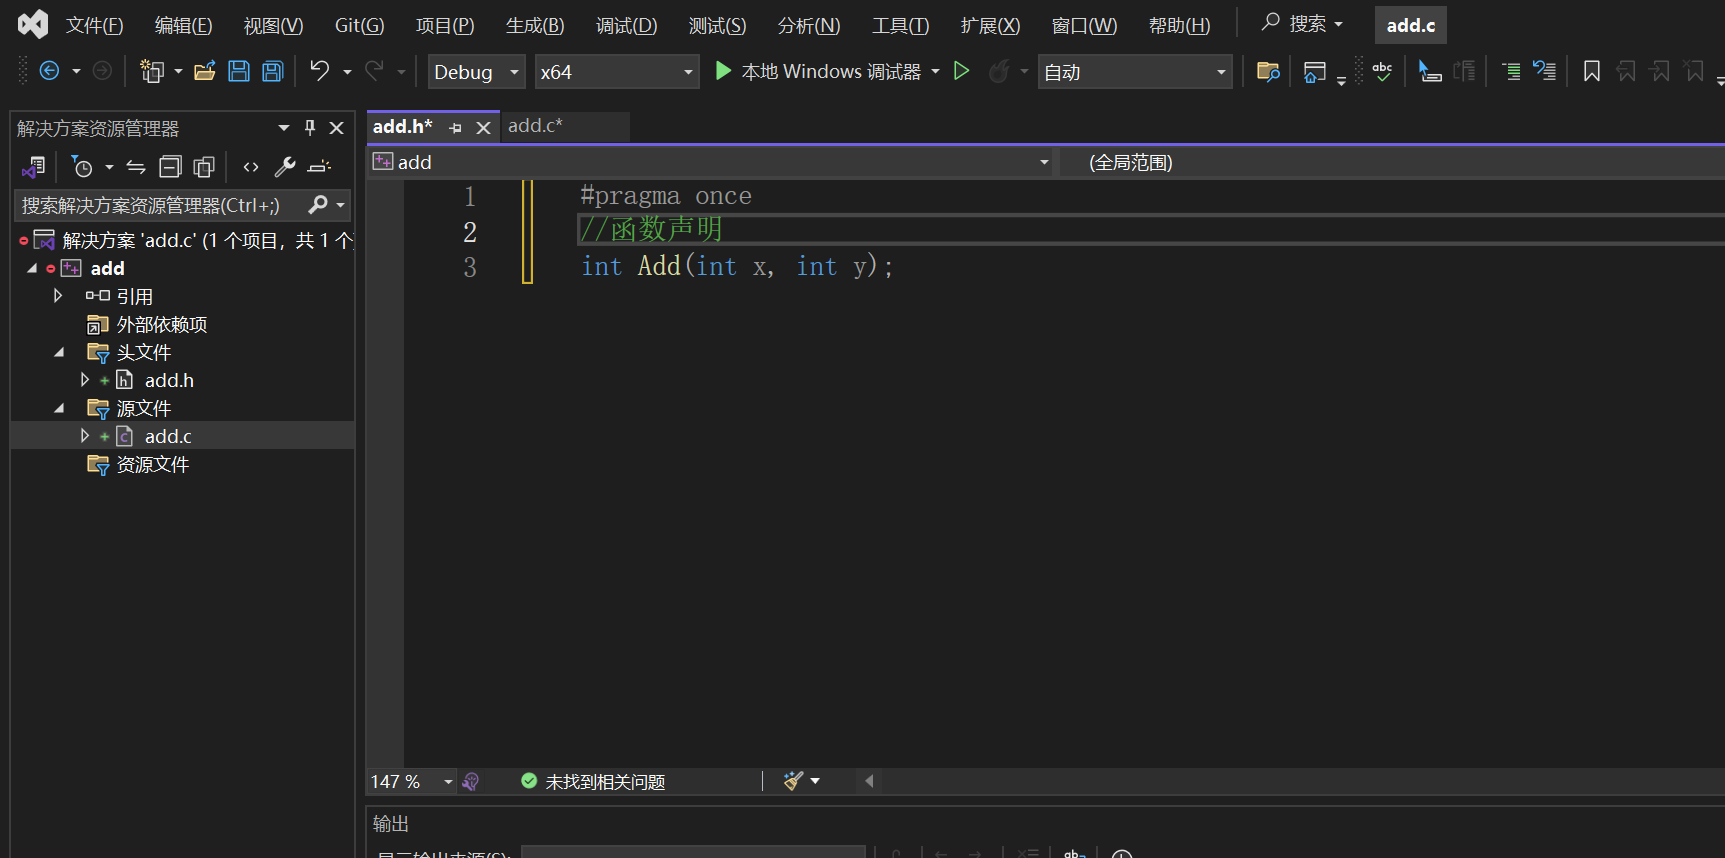Click the code line 'int Add(int x, int y);'
This screenshot has height=858, width=1725.
coord(737,266)
